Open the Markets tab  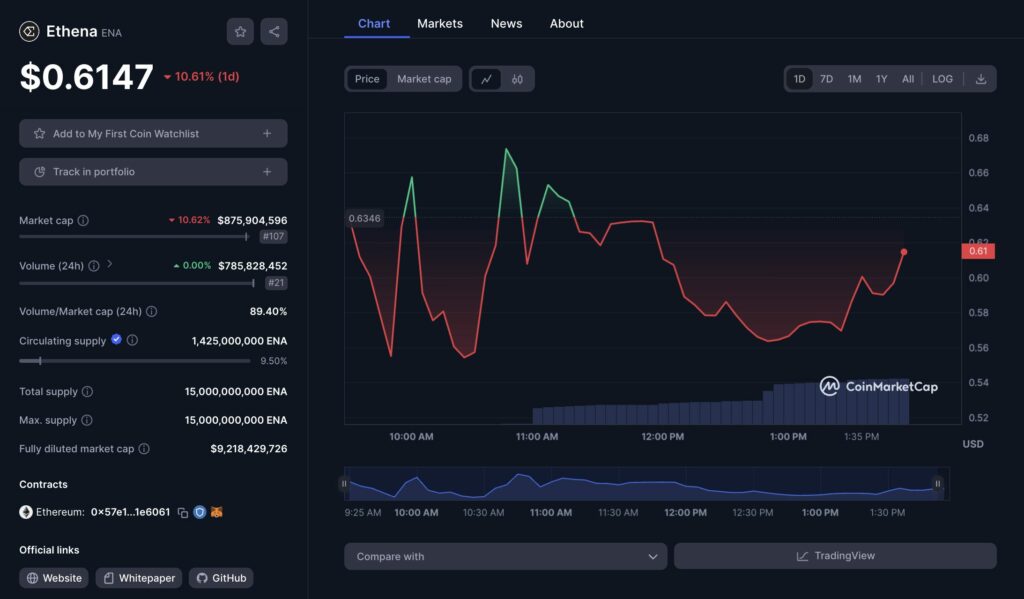[x=440, y=23]
